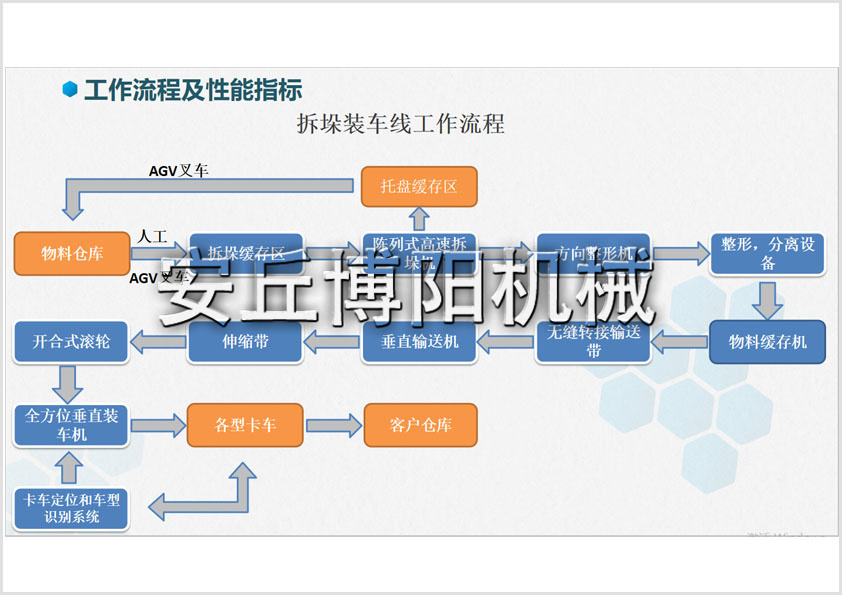This screenshot has height=595, width=842.
Task: Click the blue hexagon bullet beside the title
Action: click(x=70, y=90)
